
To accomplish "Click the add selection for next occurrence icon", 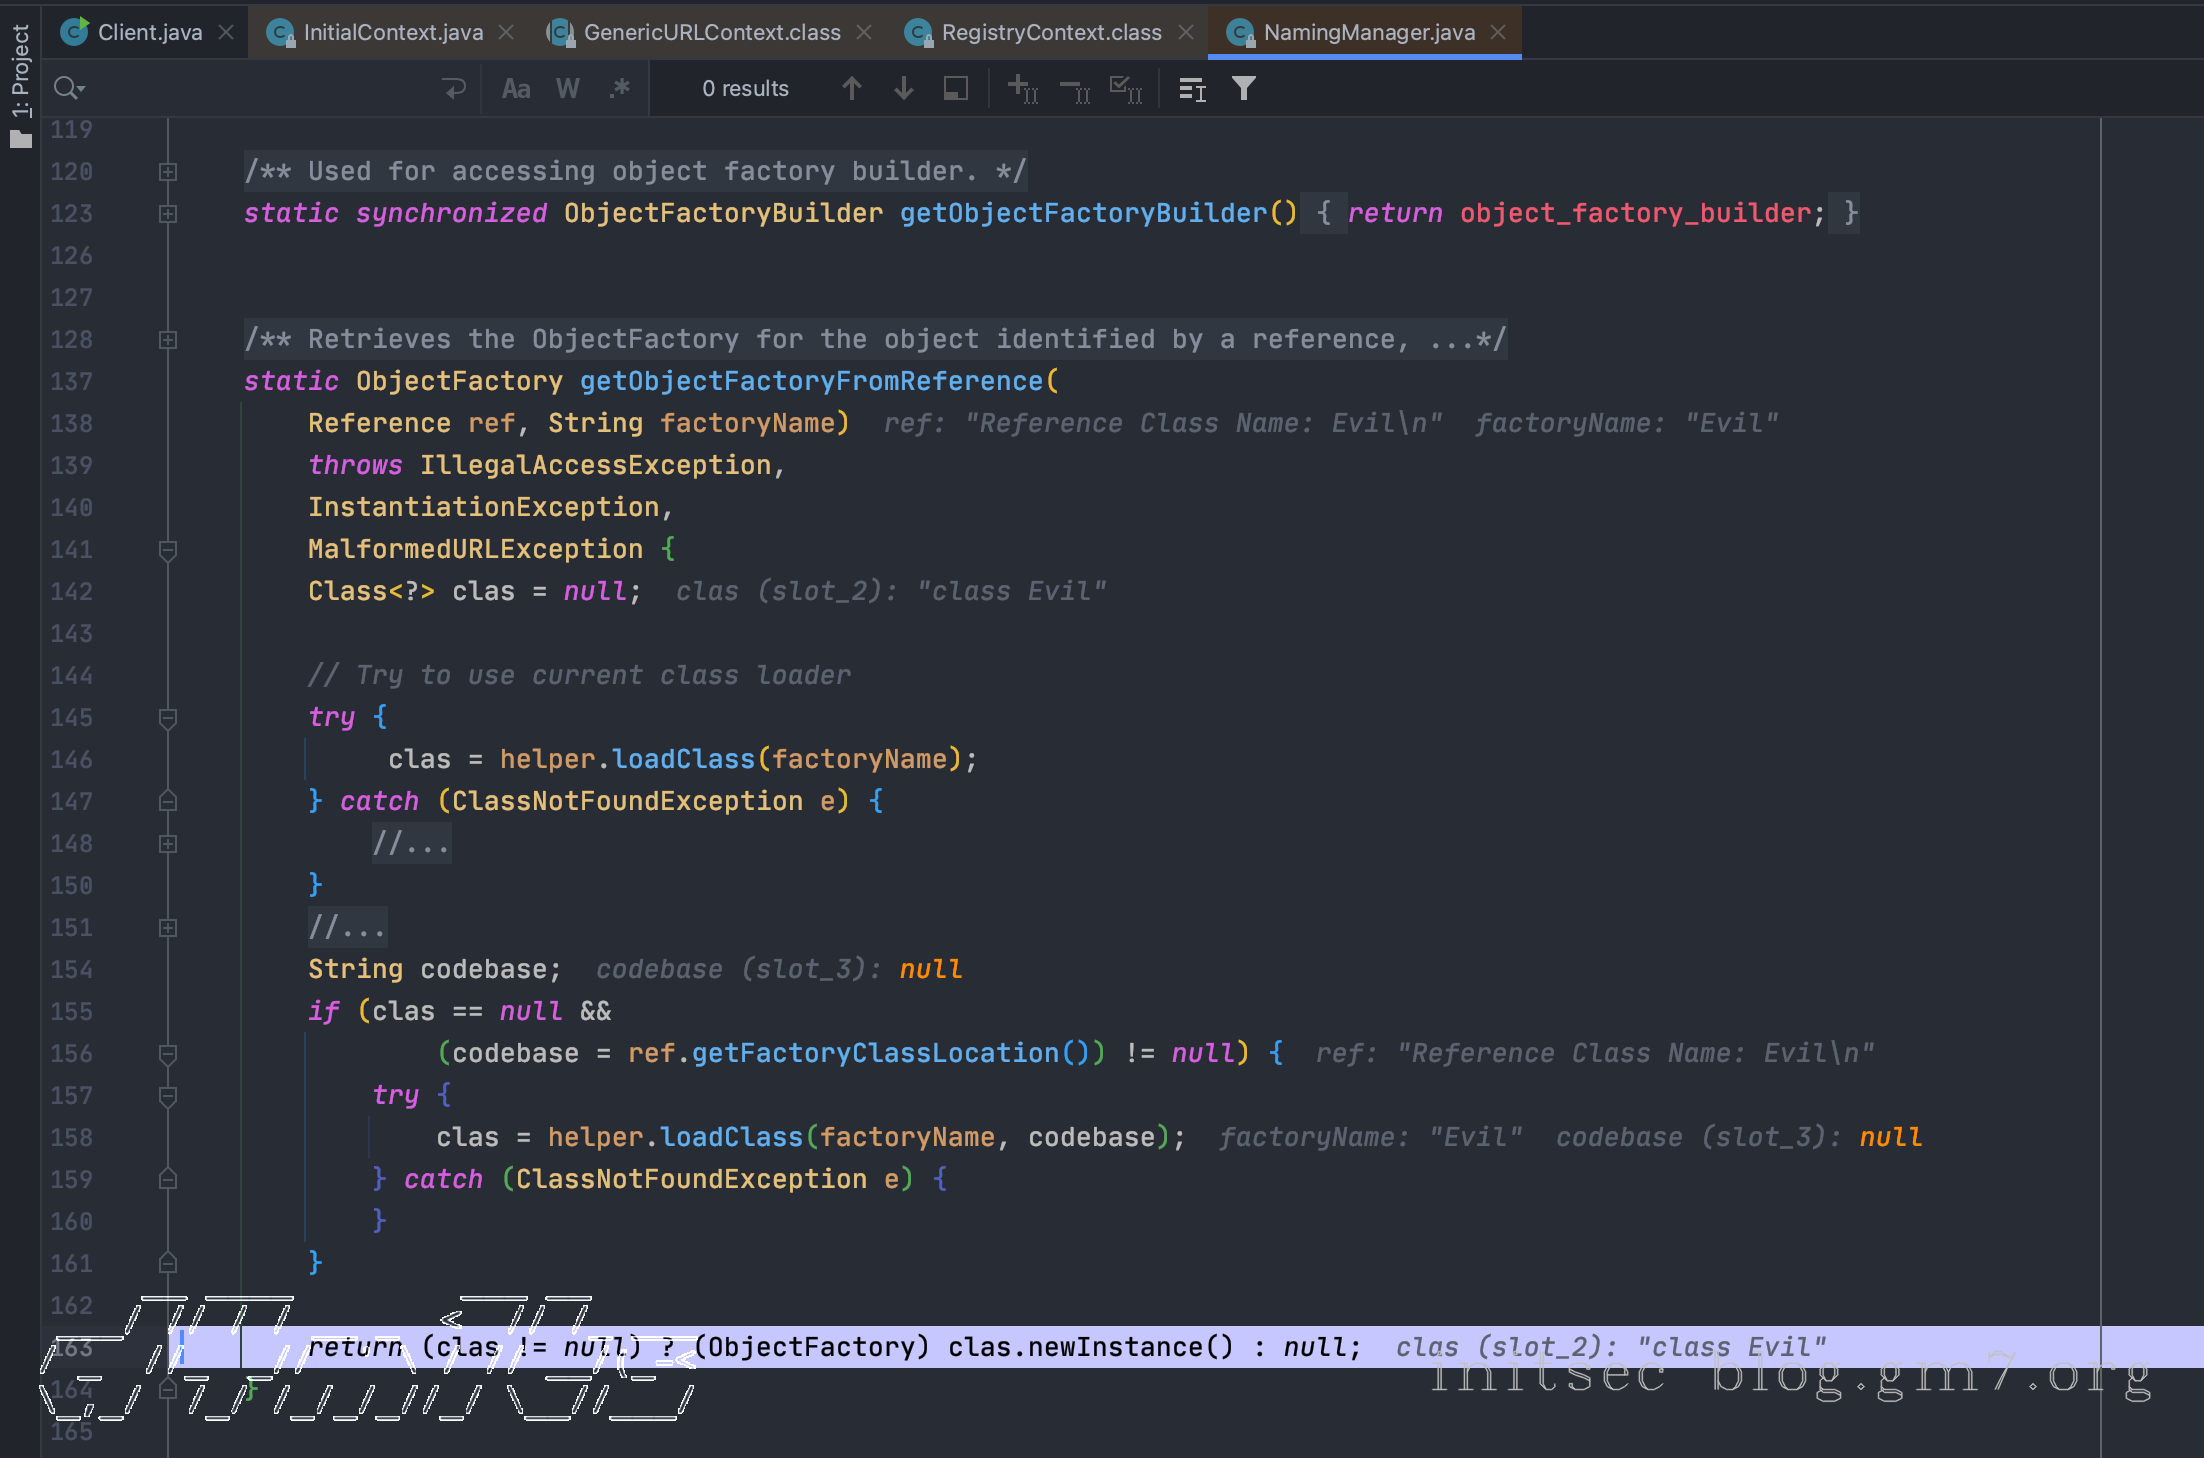I will pos(1022,89).
